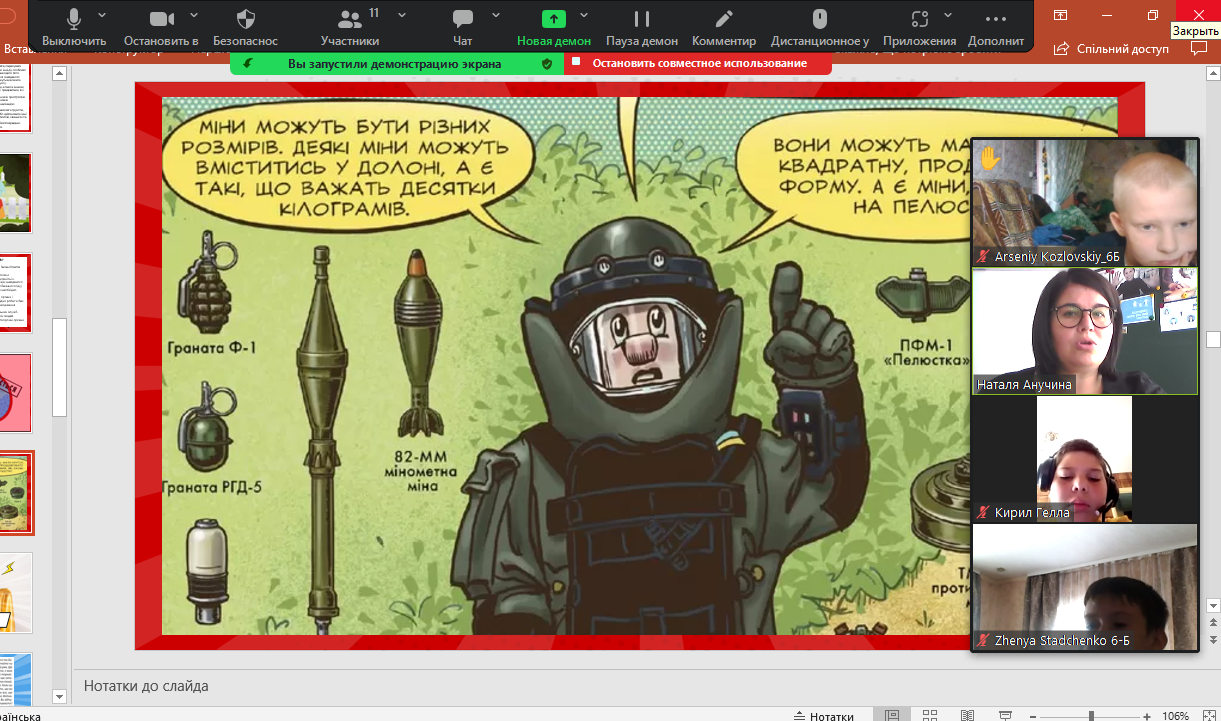Select the yellow lightning slide thumbnail
1221x721 pixels.
pos(16,592)
